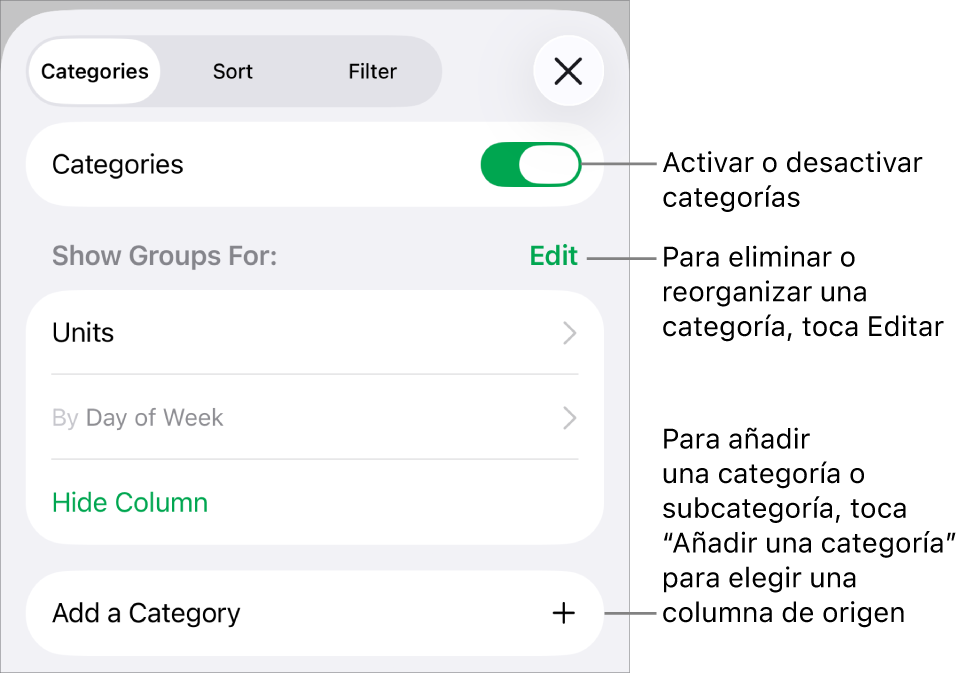Select the Categories tab
The height and width of the screenshot is (673, 961).
pyautogui.click(x=94, y=71)
